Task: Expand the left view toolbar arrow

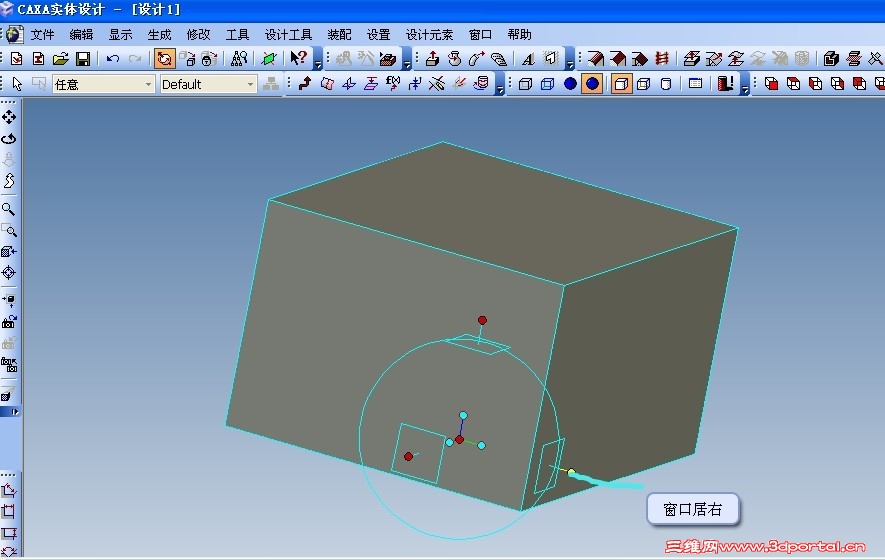Action: click(15, 412)
